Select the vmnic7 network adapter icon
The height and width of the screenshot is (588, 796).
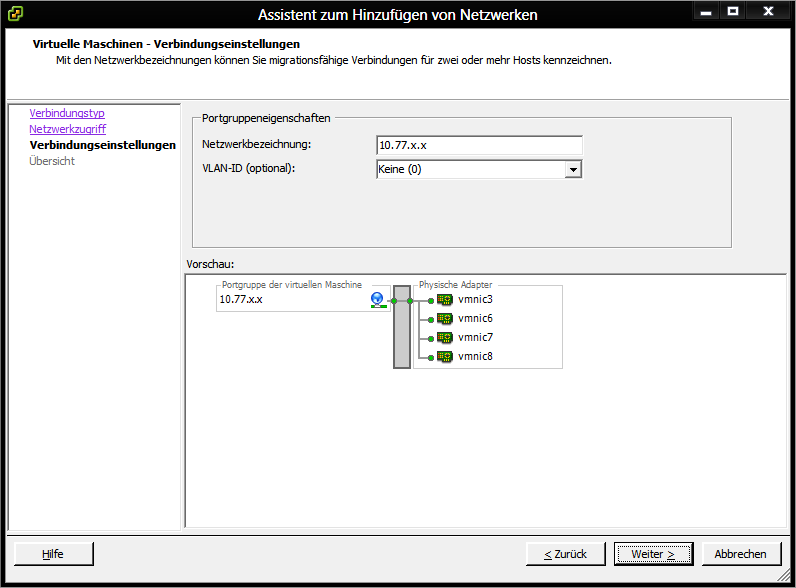click(445, 338)
